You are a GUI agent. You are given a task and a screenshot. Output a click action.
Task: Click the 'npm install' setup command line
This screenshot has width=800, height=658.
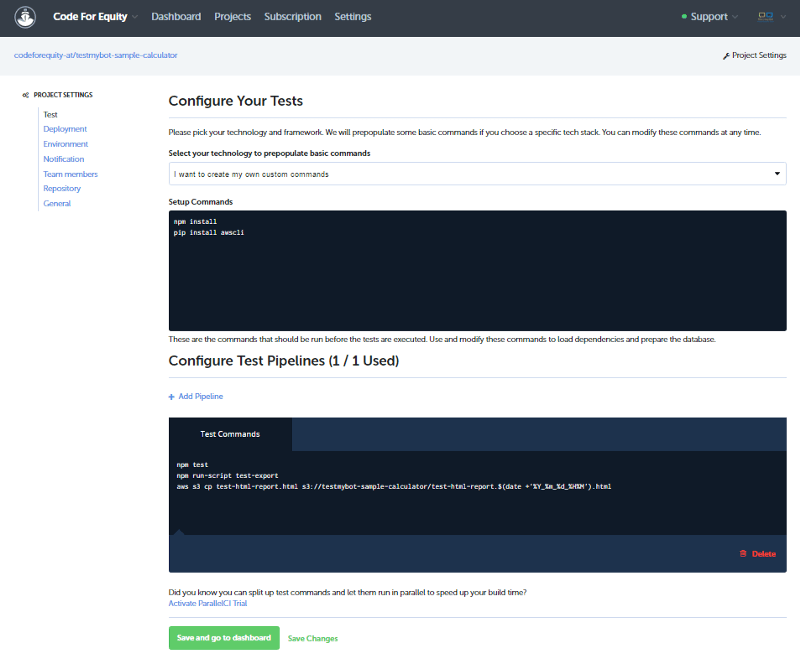195,222
